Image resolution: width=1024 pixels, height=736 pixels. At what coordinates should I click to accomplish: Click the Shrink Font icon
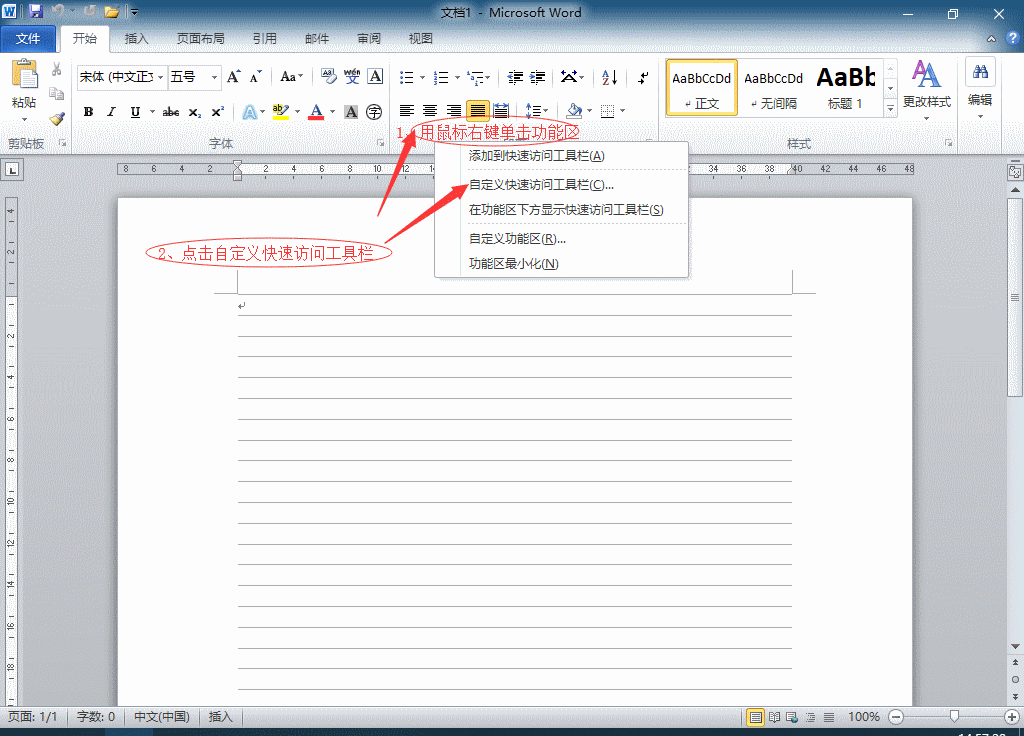(255, 77)
